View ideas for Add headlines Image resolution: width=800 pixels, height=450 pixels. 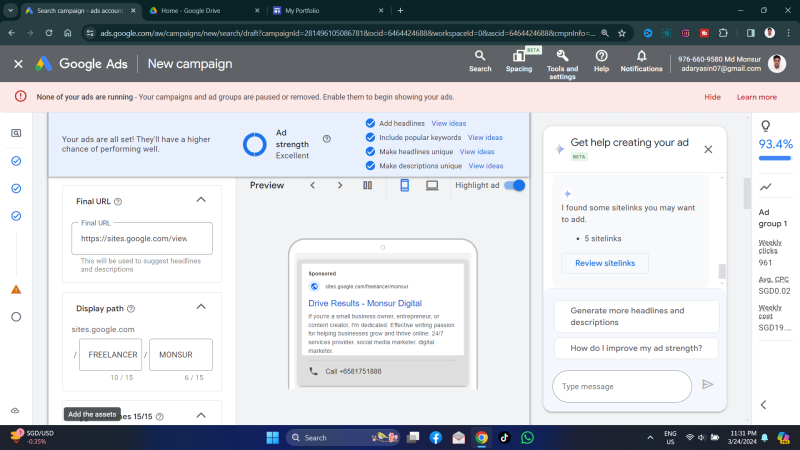(448, 123)
